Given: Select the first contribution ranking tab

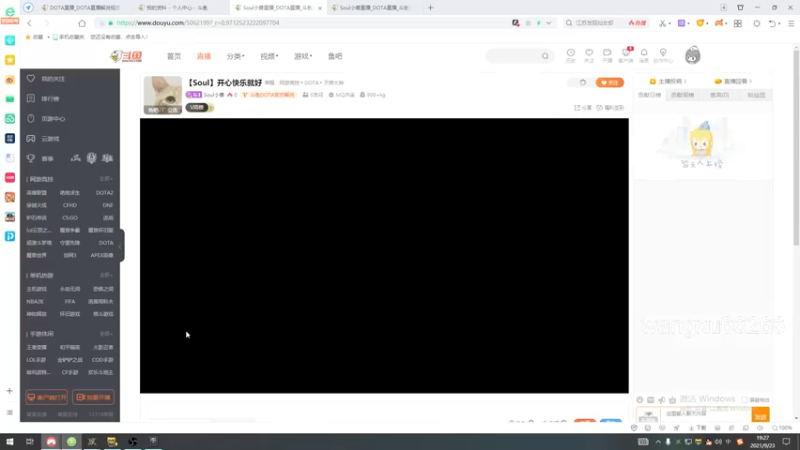Looking at the screenshot, I should 649,95.
